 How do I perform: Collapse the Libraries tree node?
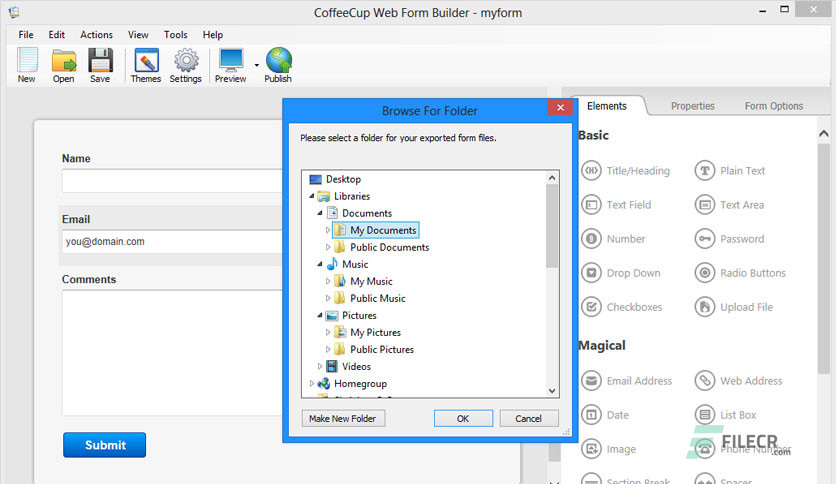pos(312,196)
